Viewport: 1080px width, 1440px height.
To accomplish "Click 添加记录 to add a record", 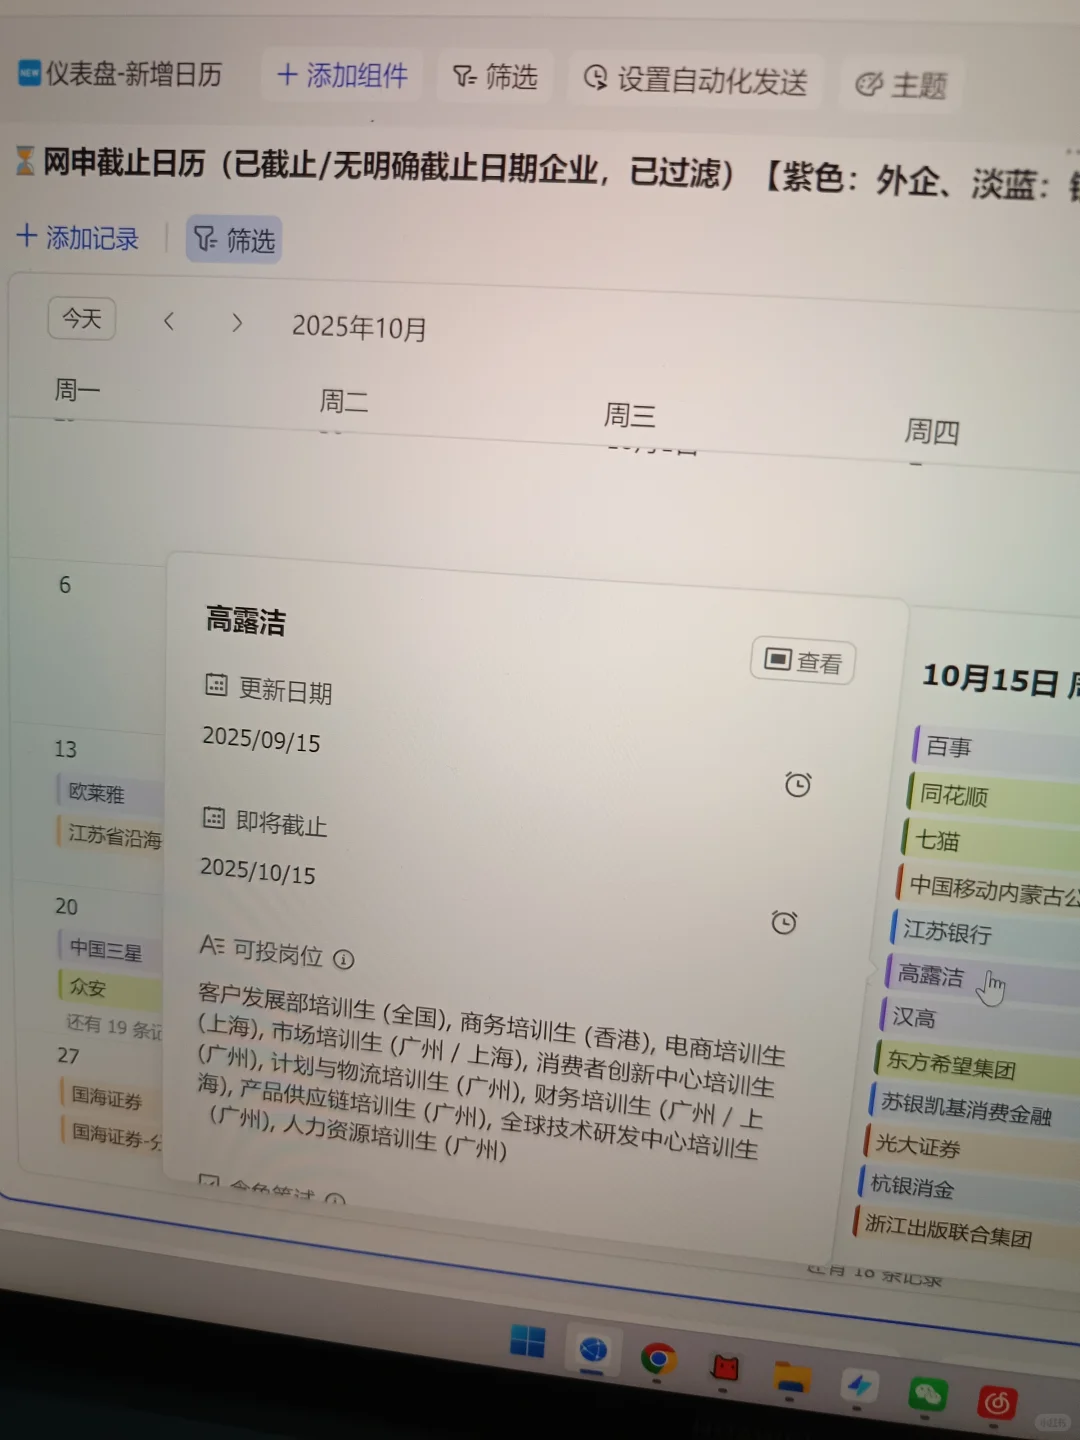I will pyautogui.click(x=78, y=237).
